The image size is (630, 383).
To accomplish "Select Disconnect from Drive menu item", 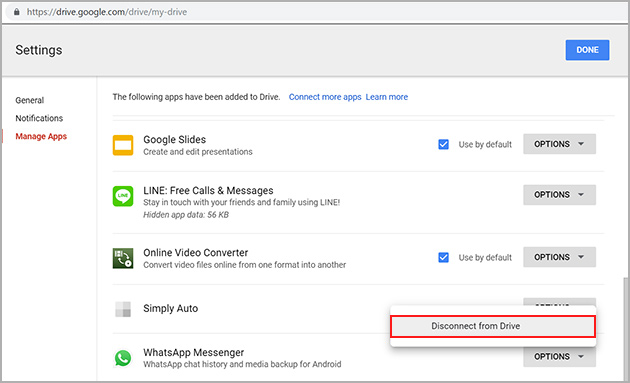I will pos(493,326).
